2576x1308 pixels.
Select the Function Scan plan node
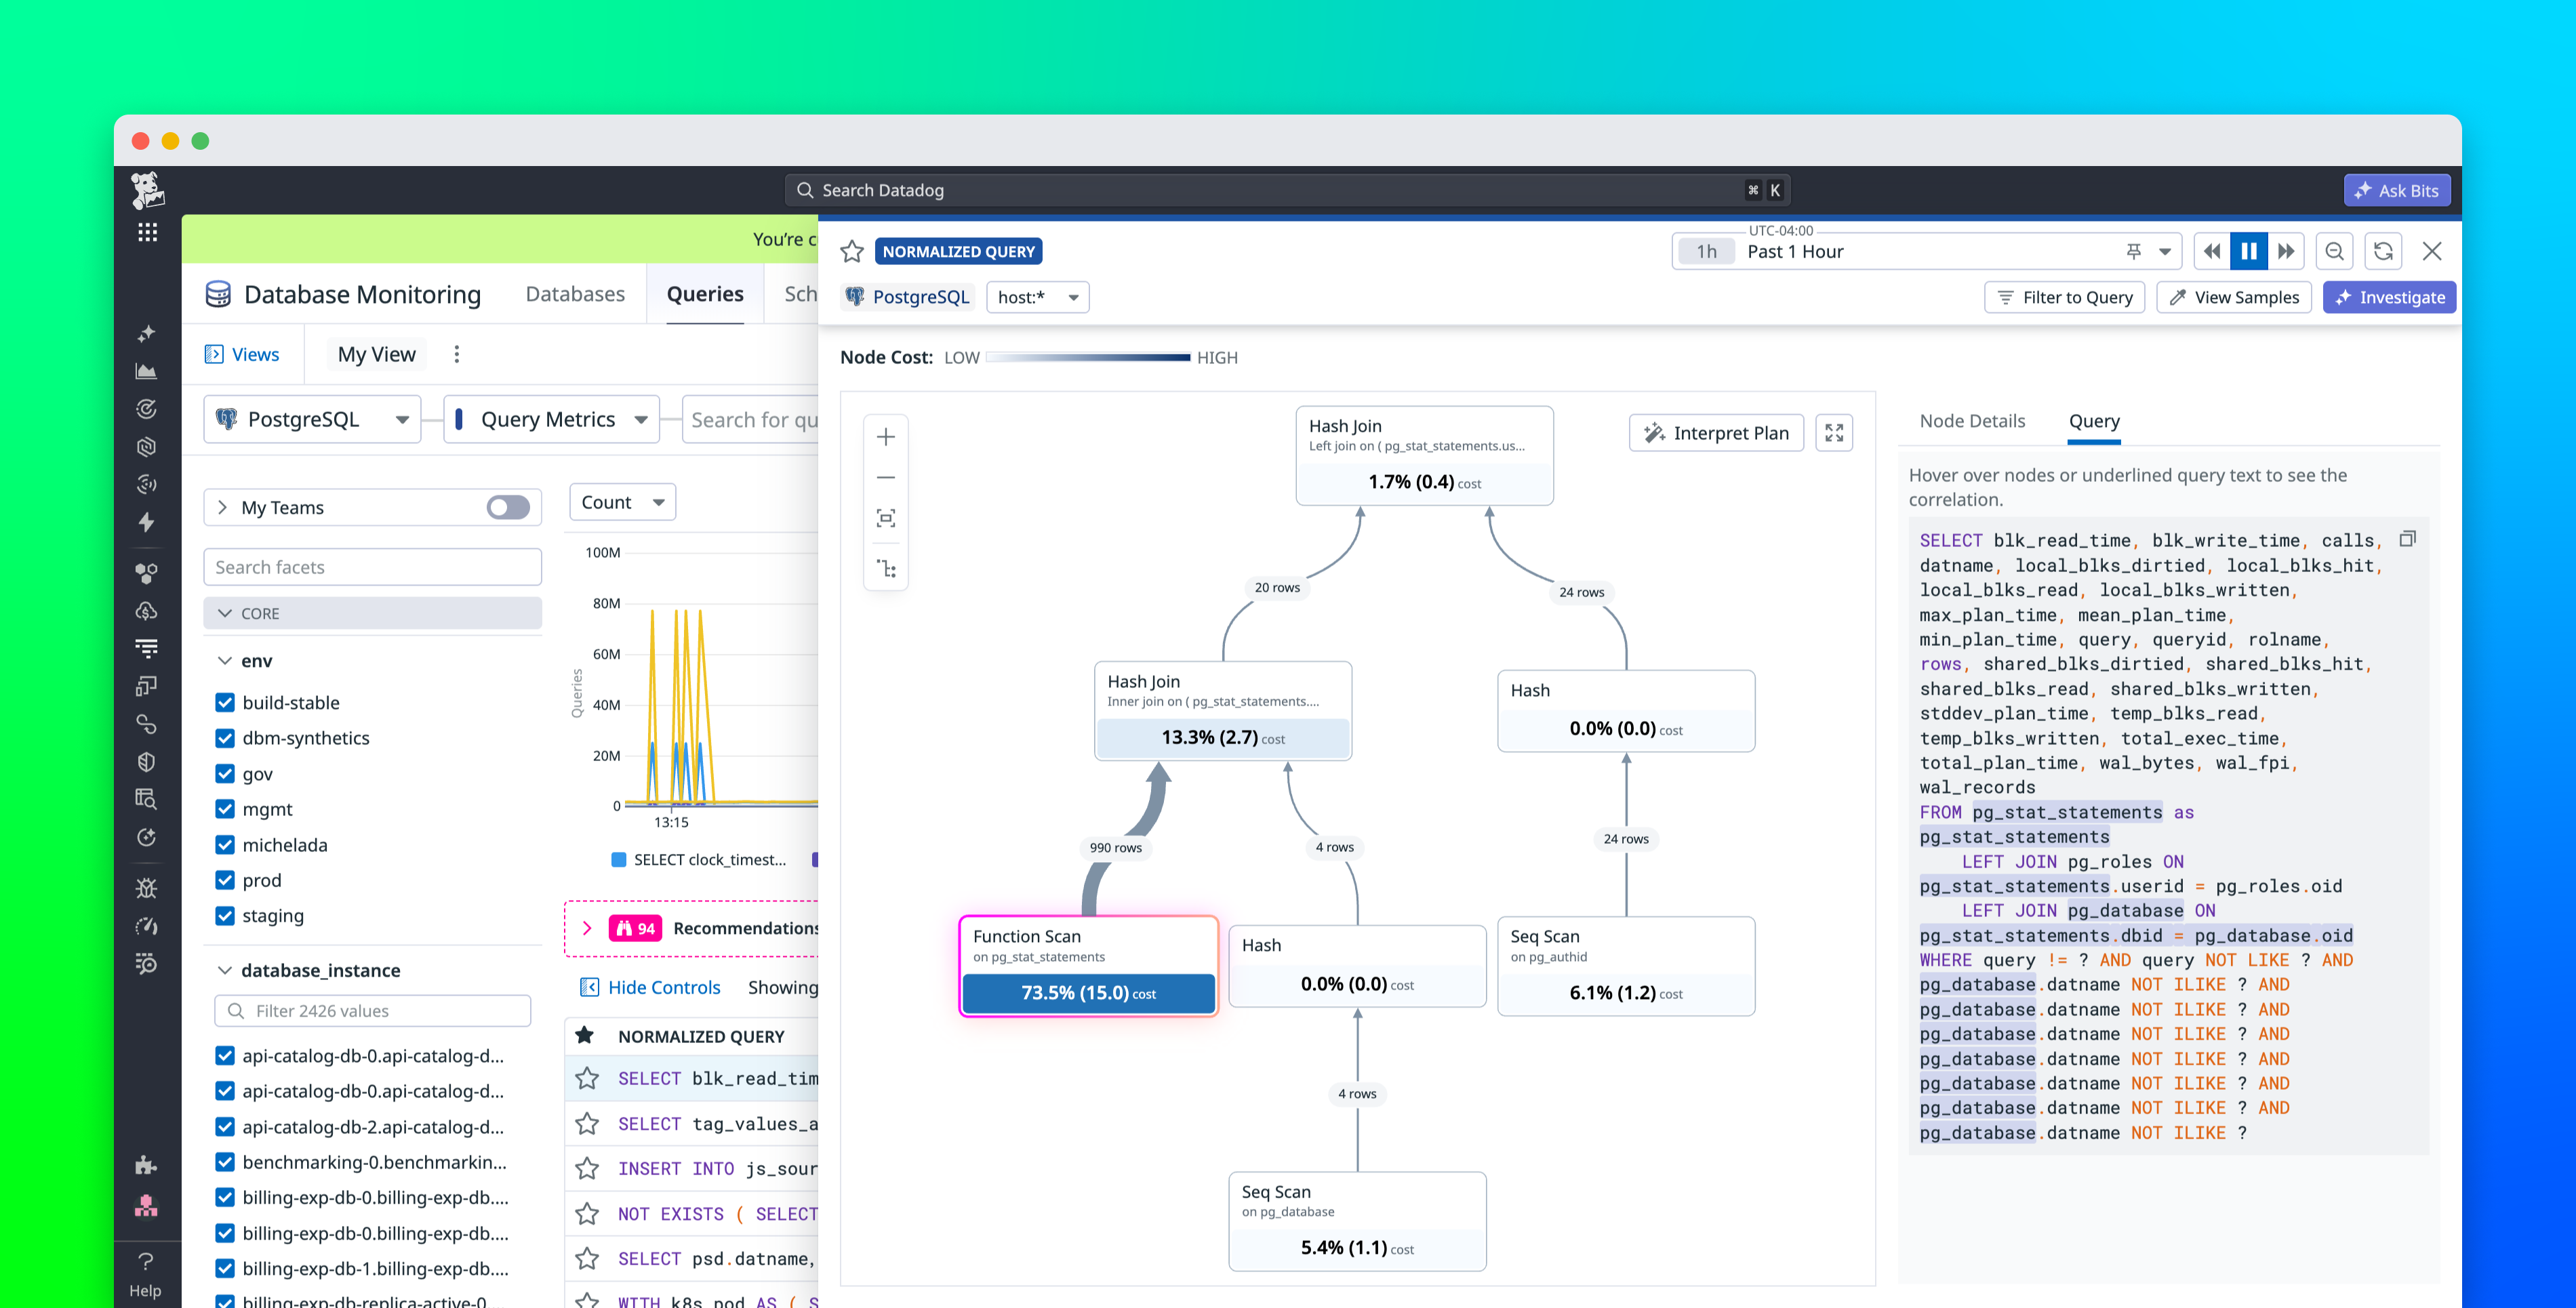tap(1088, 966)
